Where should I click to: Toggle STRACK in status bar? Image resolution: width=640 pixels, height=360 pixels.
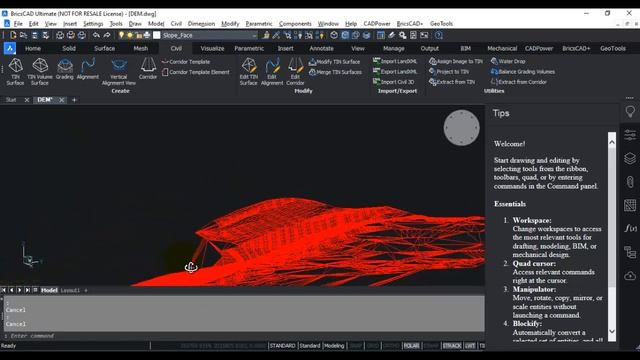point(451,346)
